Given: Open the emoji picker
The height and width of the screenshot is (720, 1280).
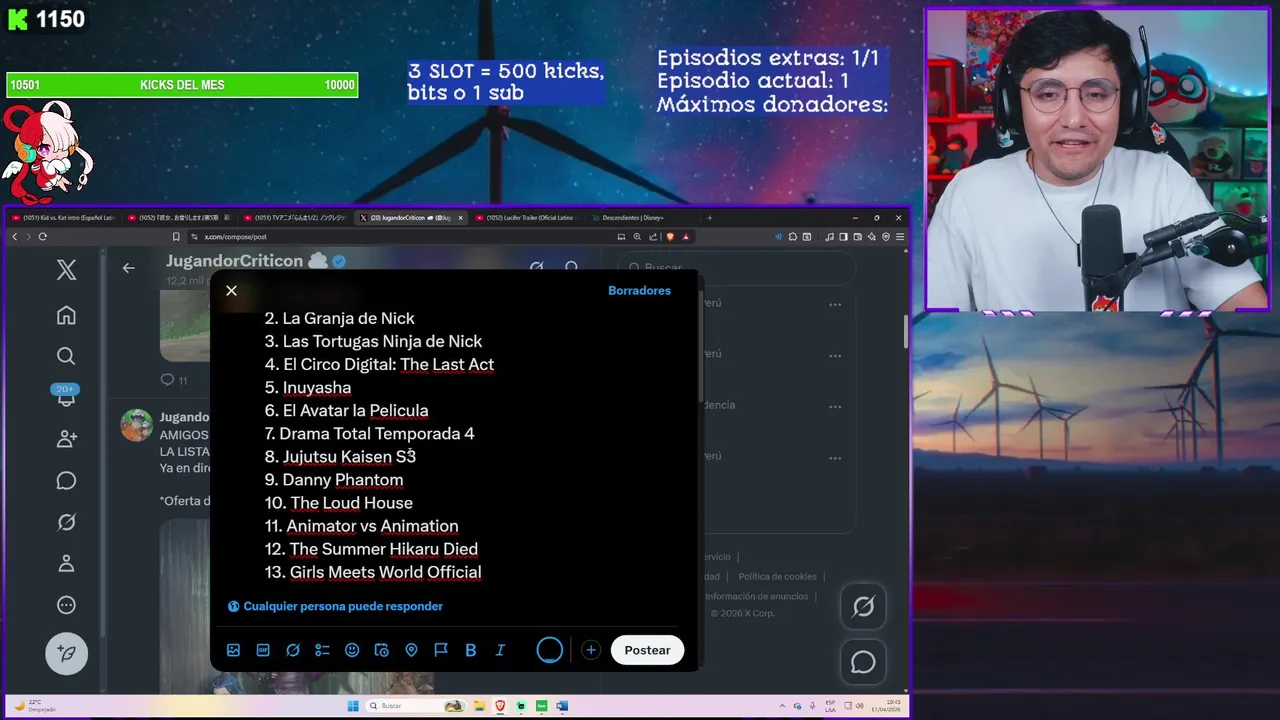Looking at the screenshot, I should click(x=352, y=650).
